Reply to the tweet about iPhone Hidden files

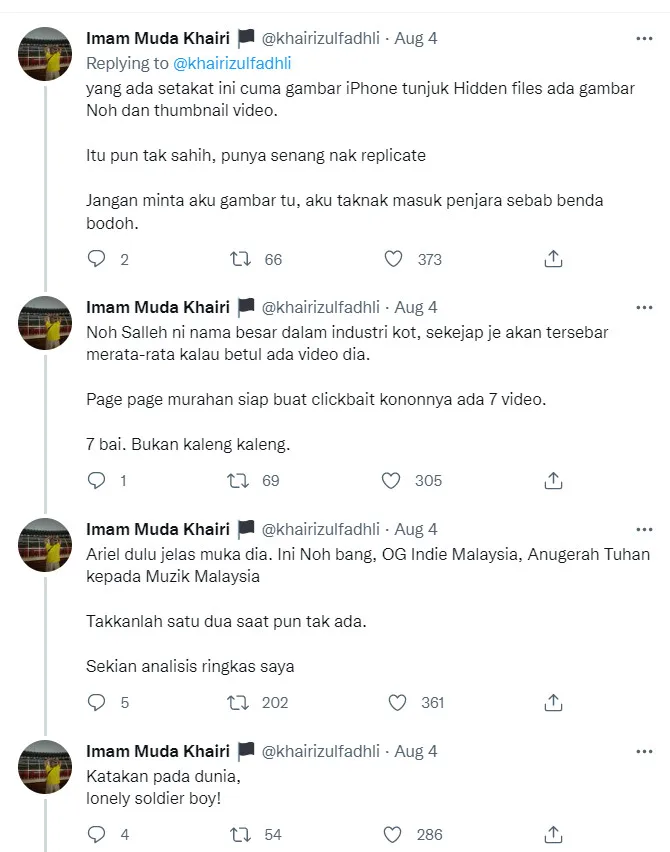[97, 259]
